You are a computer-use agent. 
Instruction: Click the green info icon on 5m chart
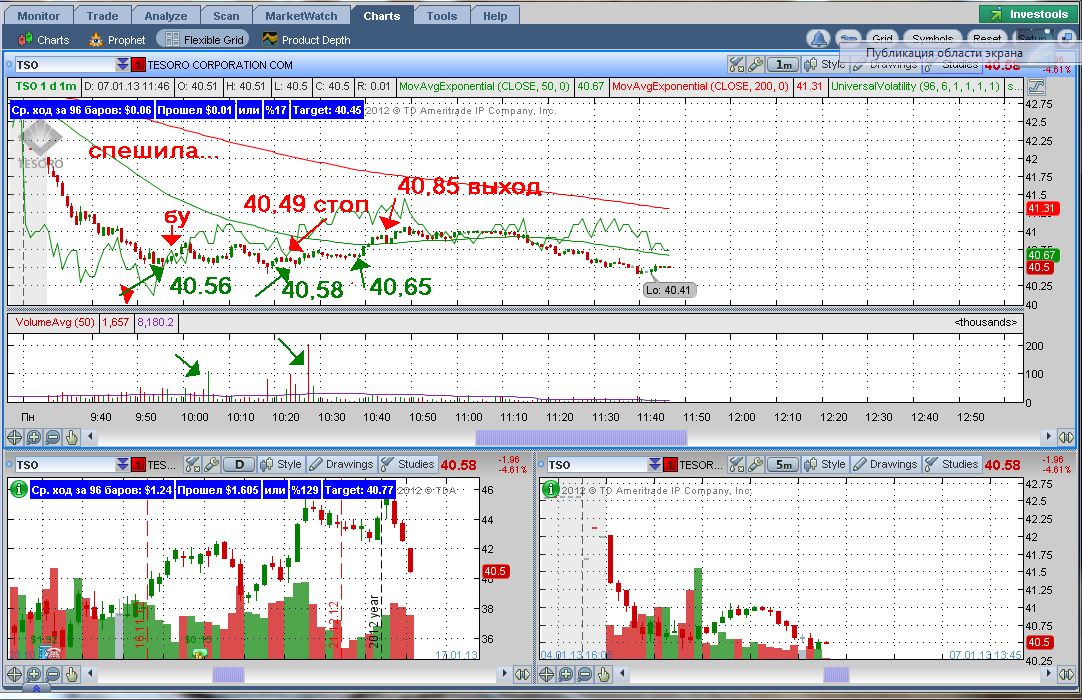(551, 489)
